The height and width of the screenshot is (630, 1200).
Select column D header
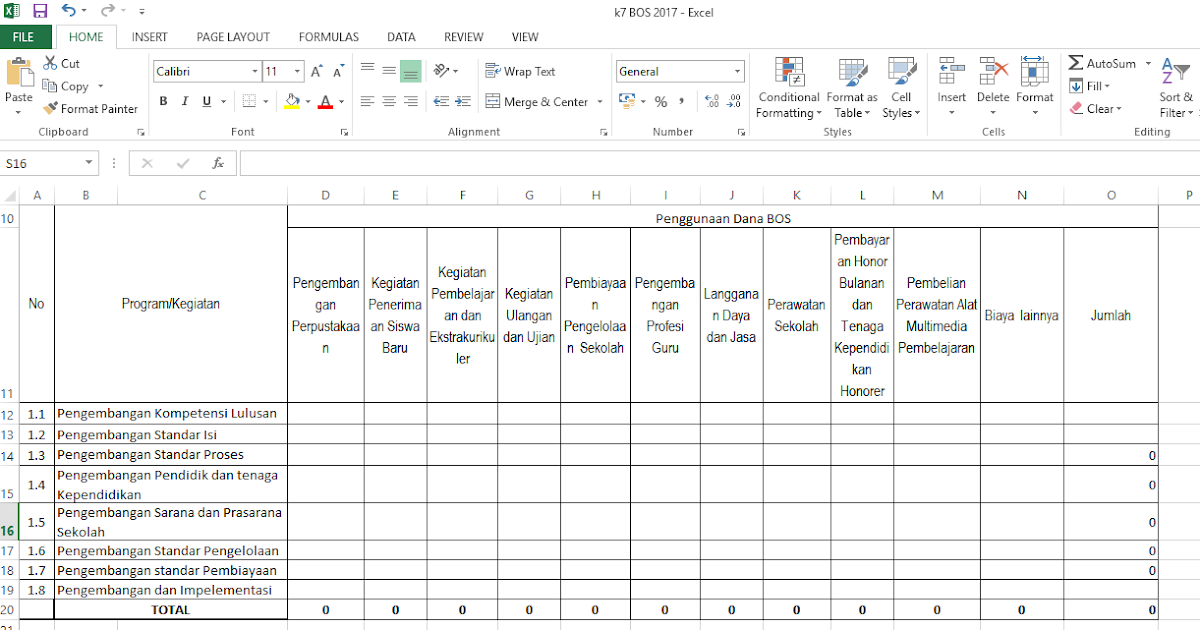[x=325, y=195]
